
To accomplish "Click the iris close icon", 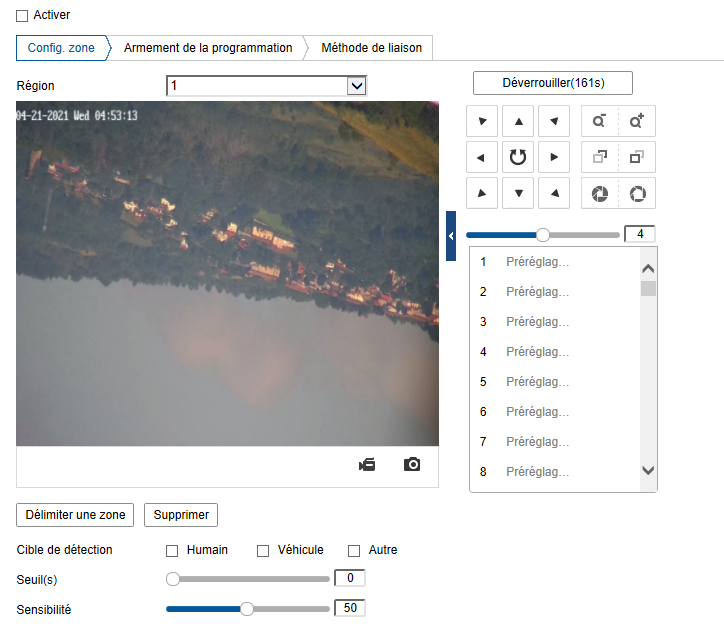I will pos(599,193).
